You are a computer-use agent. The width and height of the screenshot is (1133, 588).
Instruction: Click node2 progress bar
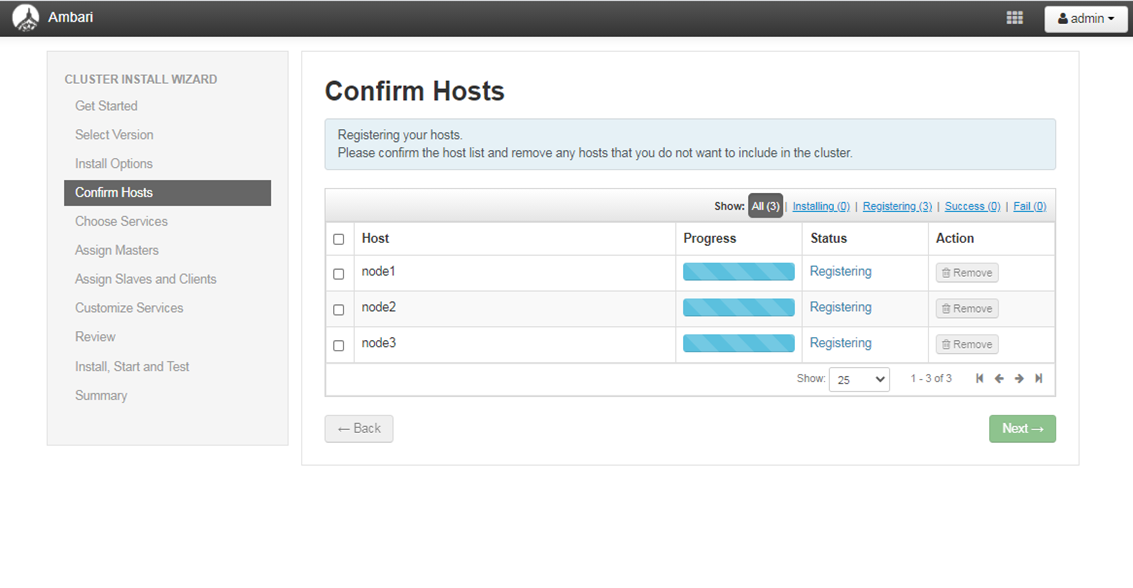point(738,308)
